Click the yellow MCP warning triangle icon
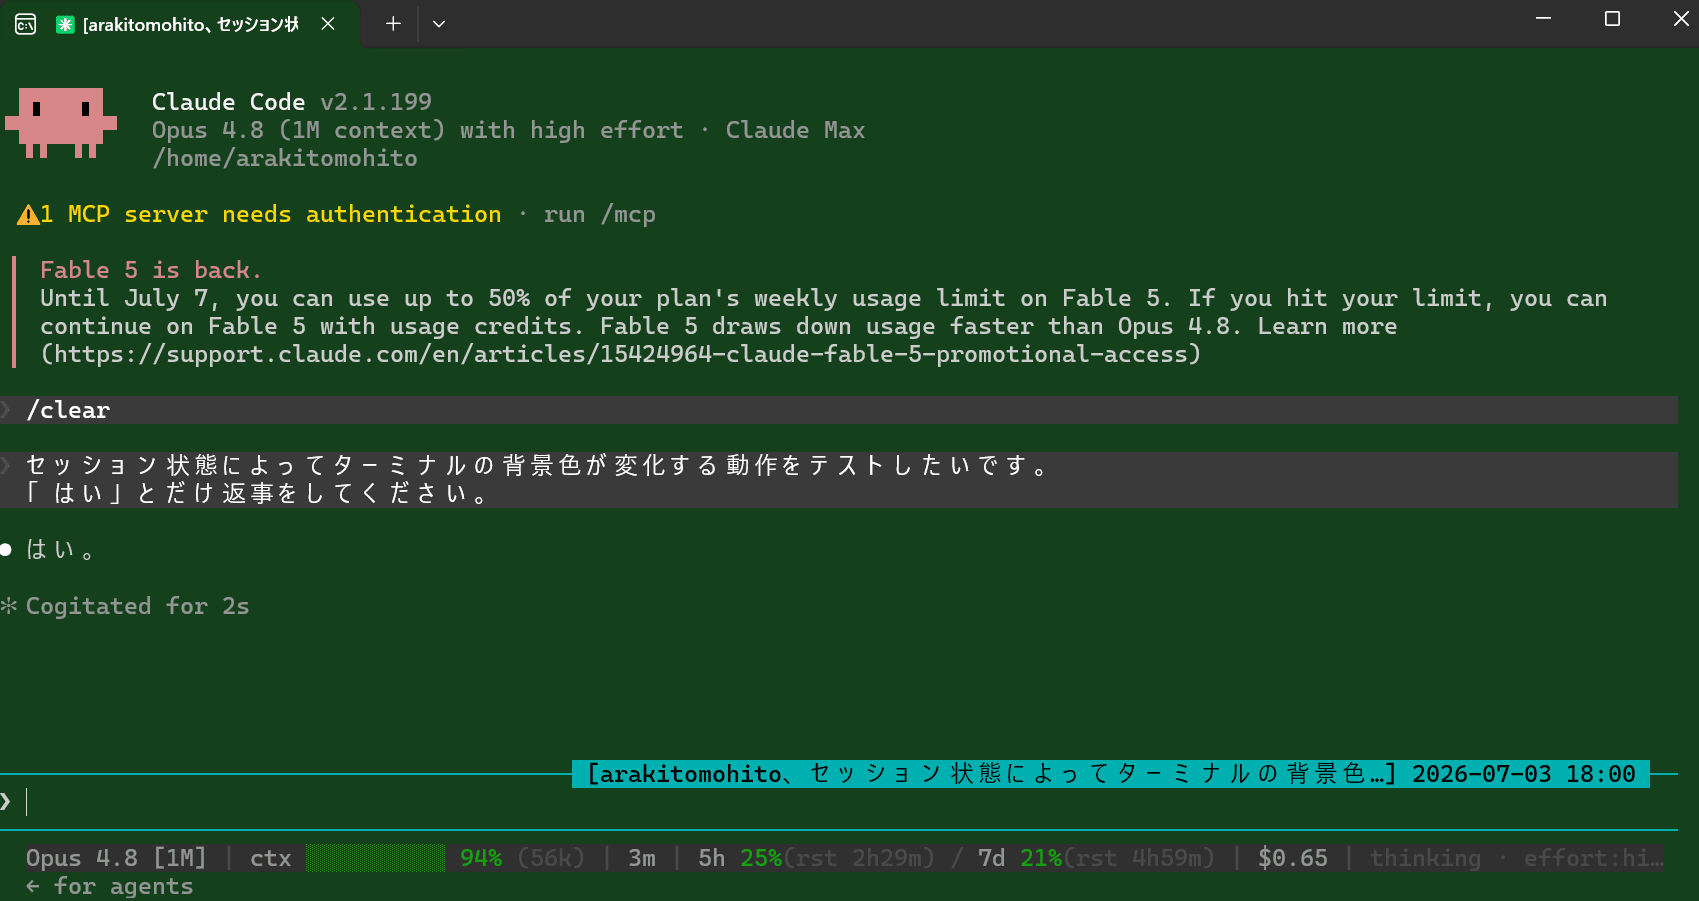This screenshot has height=901, width=1699. click(x=28, y=214)
